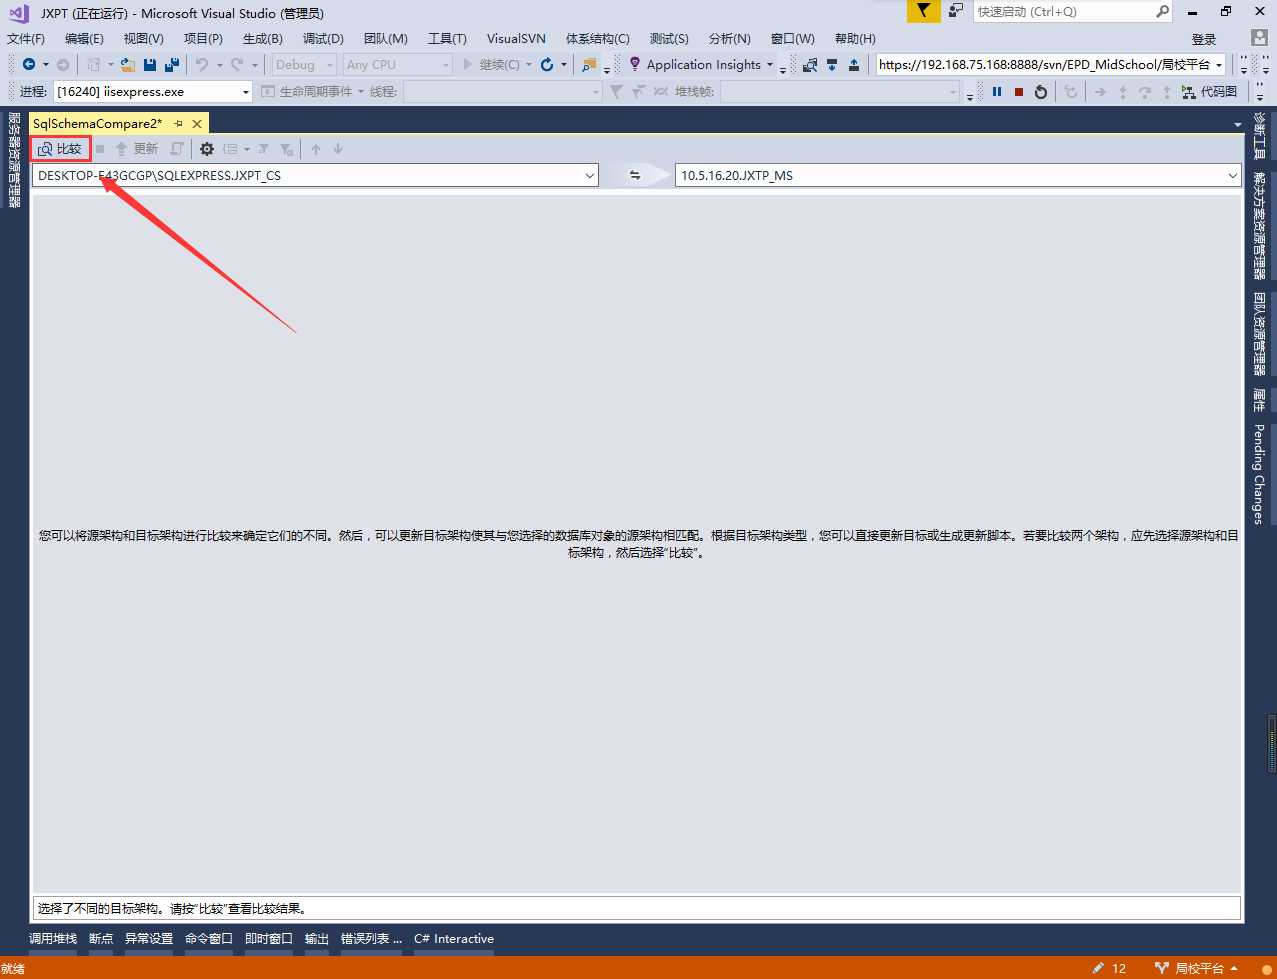Viewport: 1277px width, 979px height.
Task: Open the 调用堆栈 call stack tab
Action: tap(53, 938)
